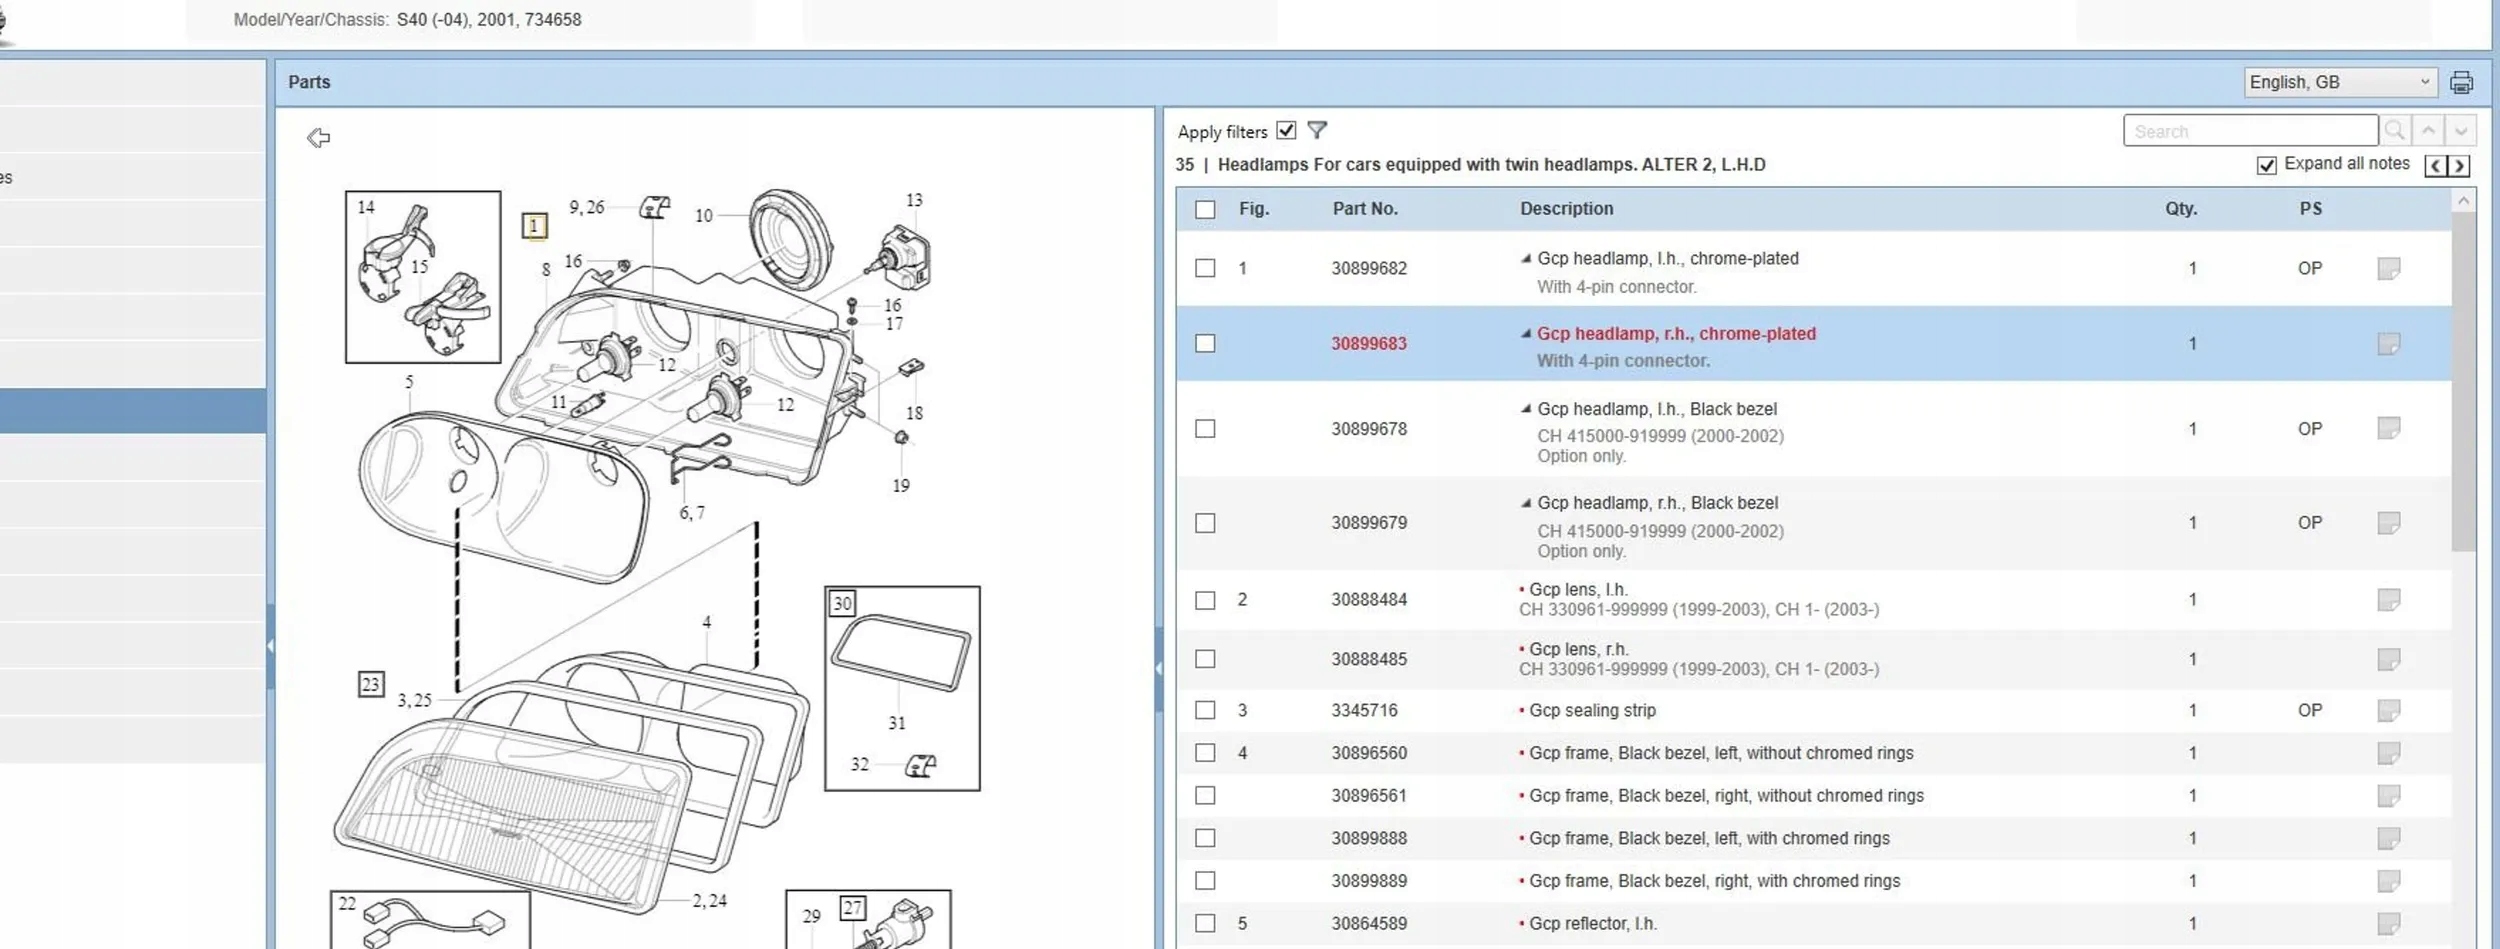The image size is (2500, 949).
Task: Open the filter funnel options
Action: pyautogui.click(x=1317, y=130)
